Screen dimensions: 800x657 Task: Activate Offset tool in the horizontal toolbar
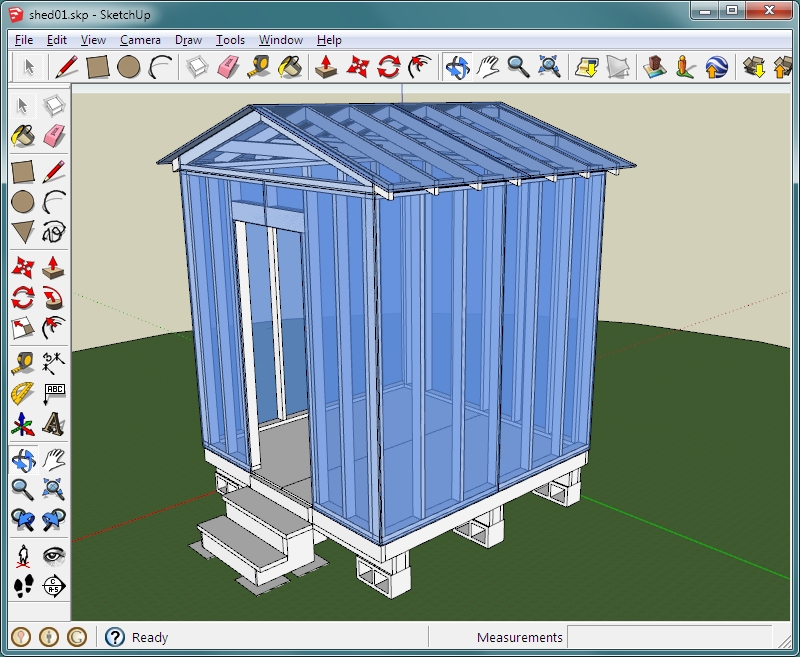point(420,67)
